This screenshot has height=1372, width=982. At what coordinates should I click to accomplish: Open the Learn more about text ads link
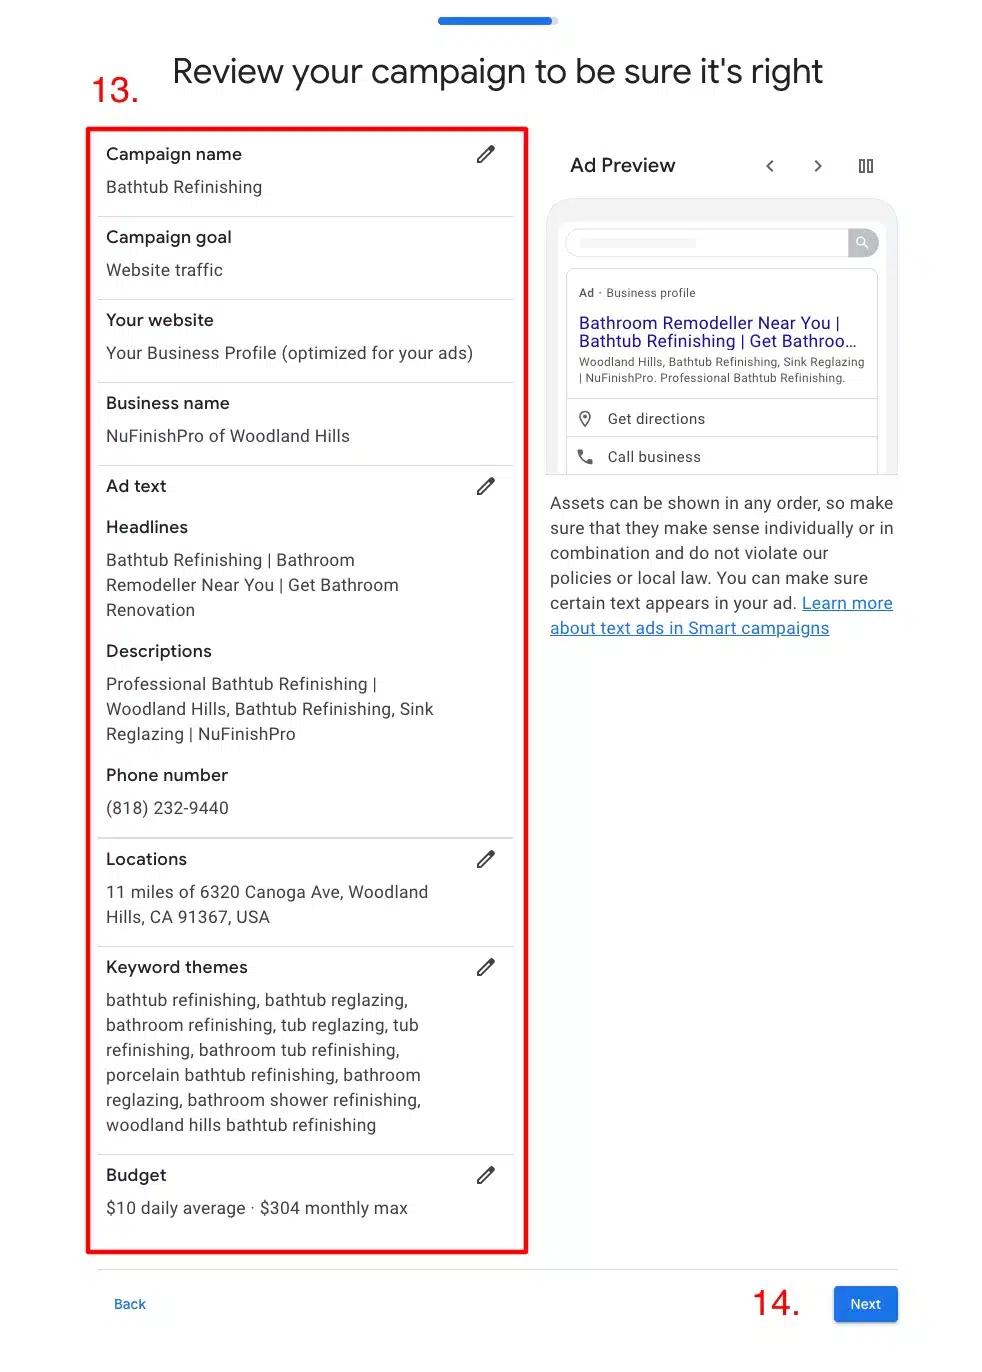721,616
